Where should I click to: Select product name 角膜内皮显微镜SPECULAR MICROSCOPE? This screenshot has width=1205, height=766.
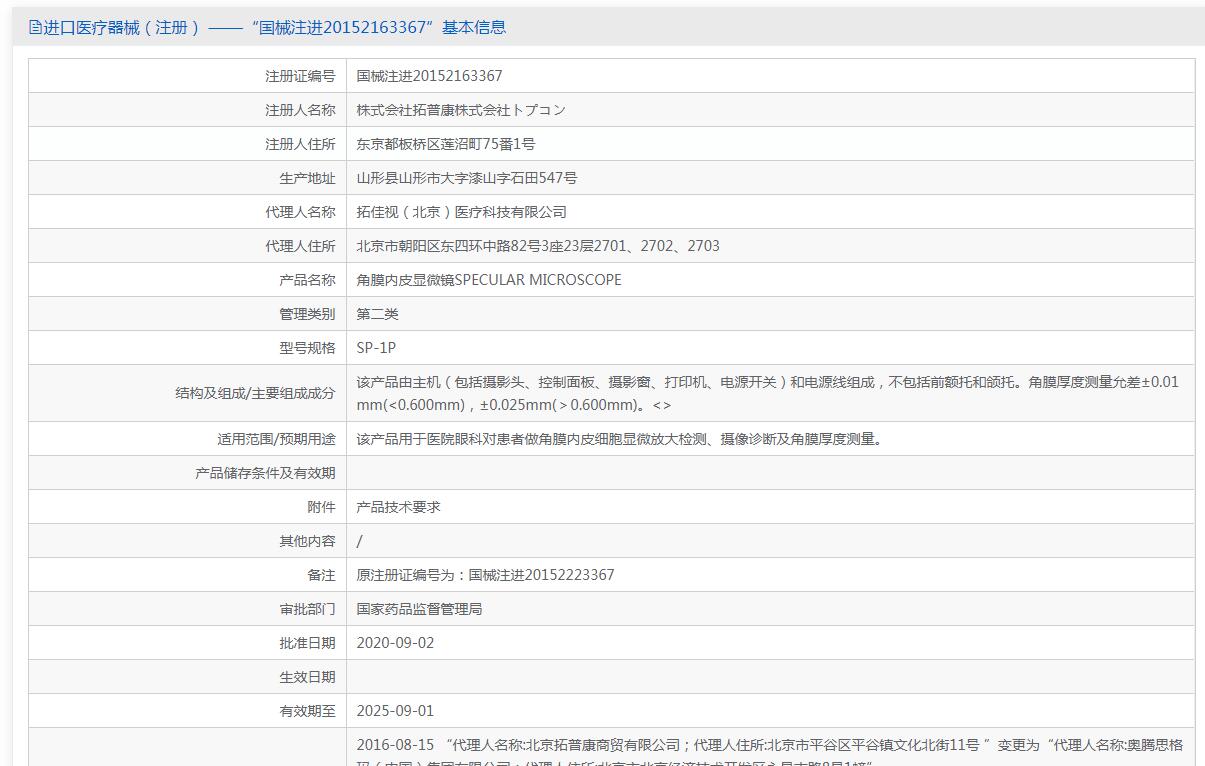489,280
